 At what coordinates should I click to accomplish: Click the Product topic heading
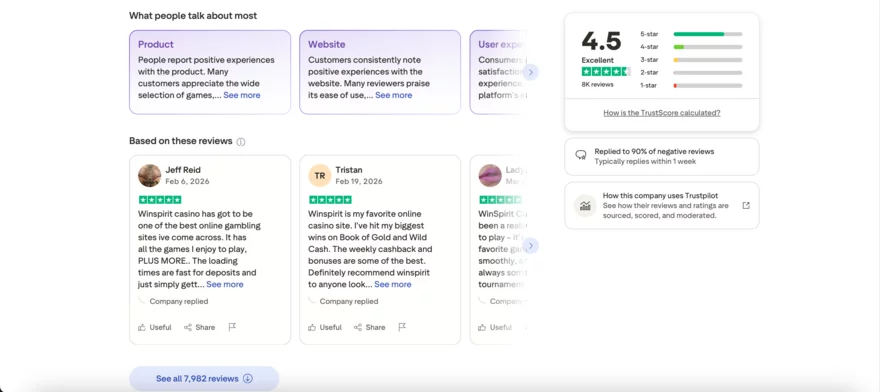[x=156, y=44]
